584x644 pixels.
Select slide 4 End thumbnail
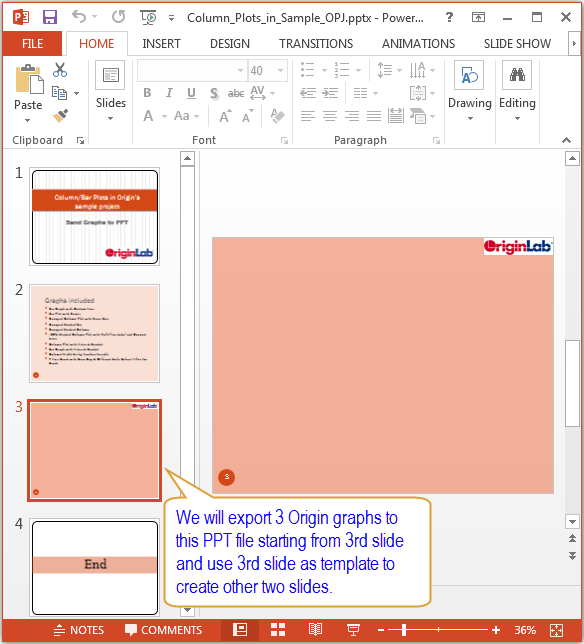coord(95,568)
